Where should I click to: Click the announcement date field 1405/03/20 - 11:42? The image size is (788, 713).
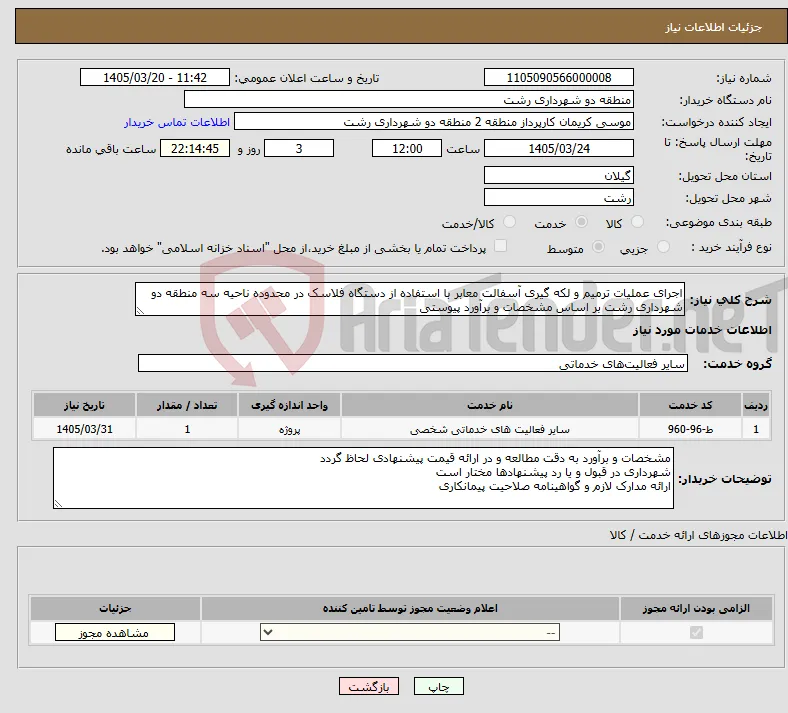155,77
